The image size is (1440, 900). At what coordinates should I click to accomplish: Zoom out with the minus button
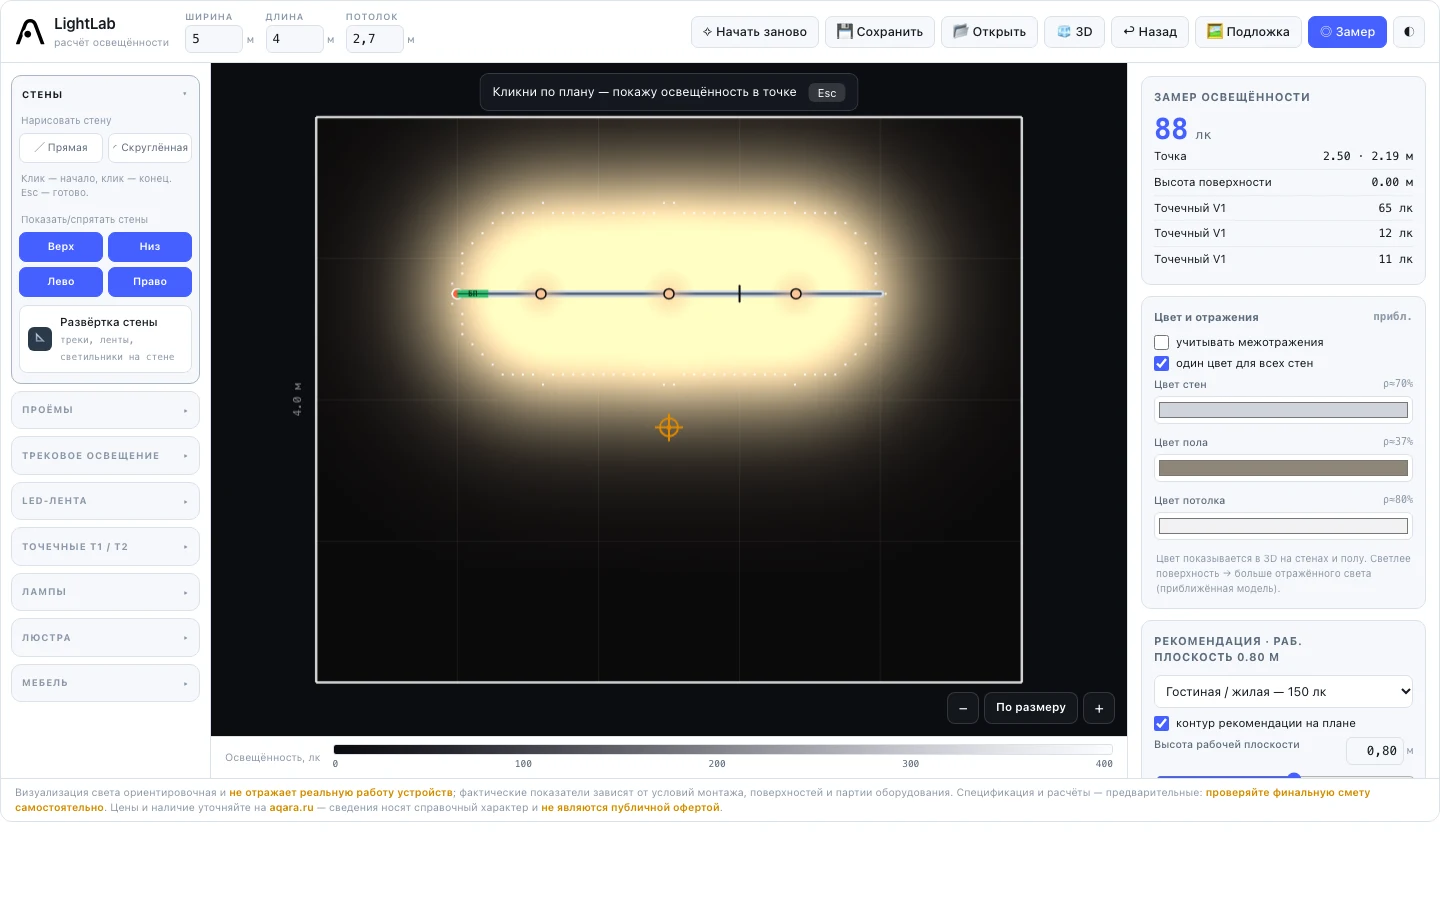pyautogui.click(x=963, y=708)
